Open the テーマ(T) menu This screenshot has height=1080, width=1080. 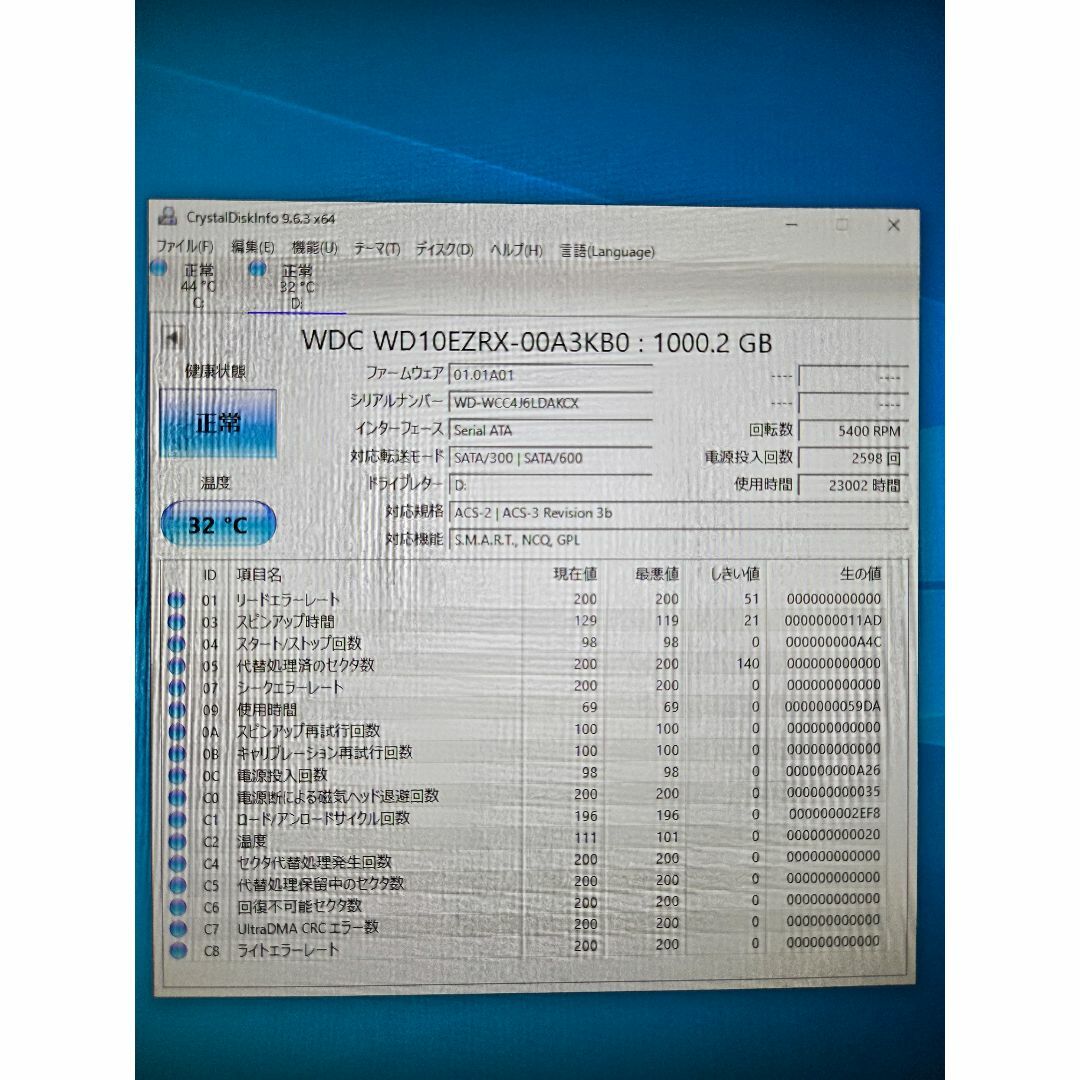point(377,249)
